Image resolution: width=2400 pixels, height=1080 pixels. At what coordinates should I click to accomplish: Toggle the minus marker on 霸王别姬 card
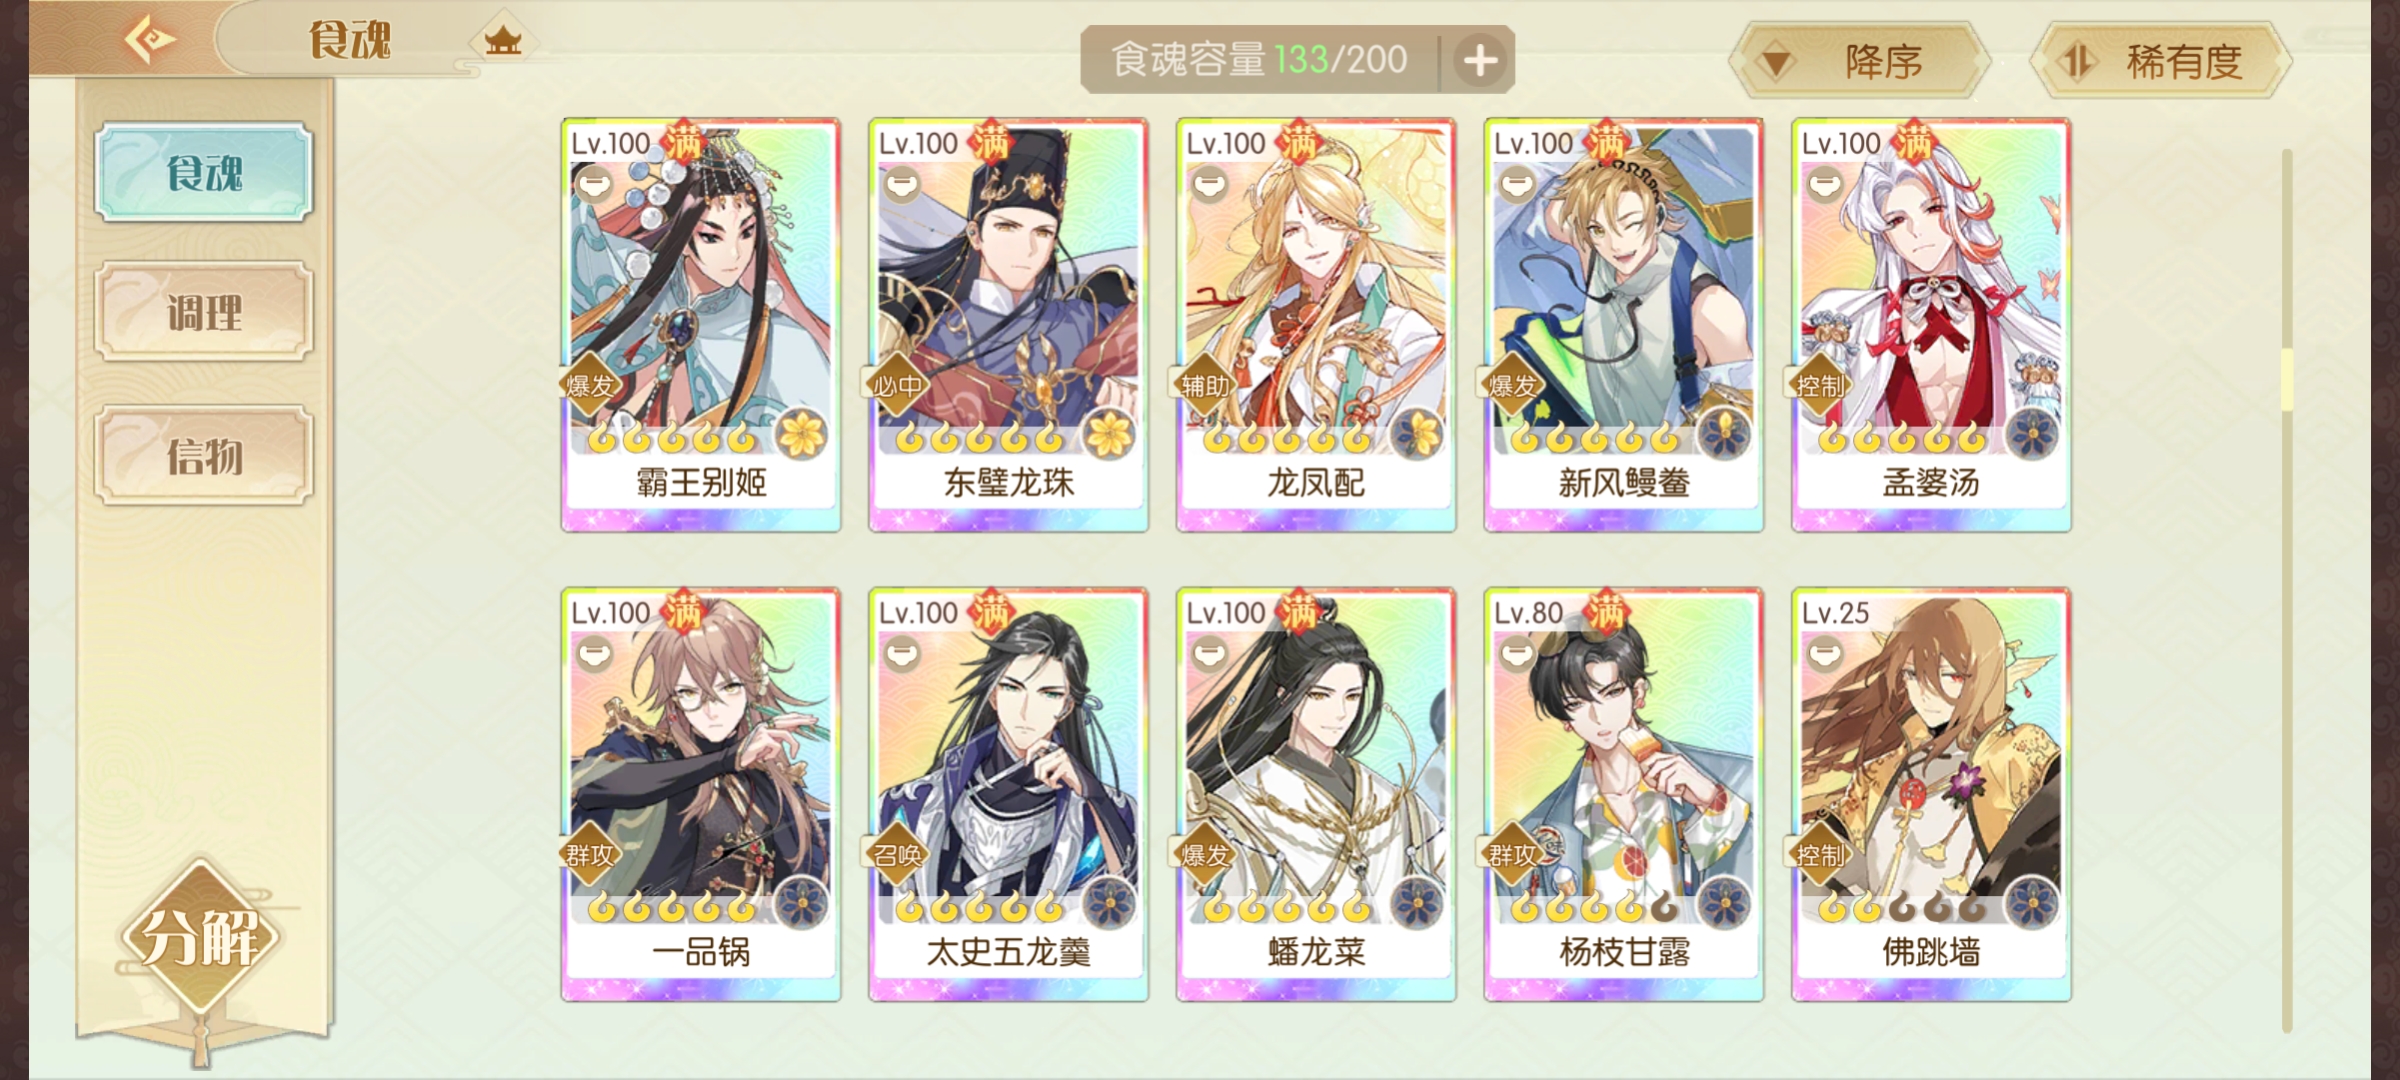(595, 184)
